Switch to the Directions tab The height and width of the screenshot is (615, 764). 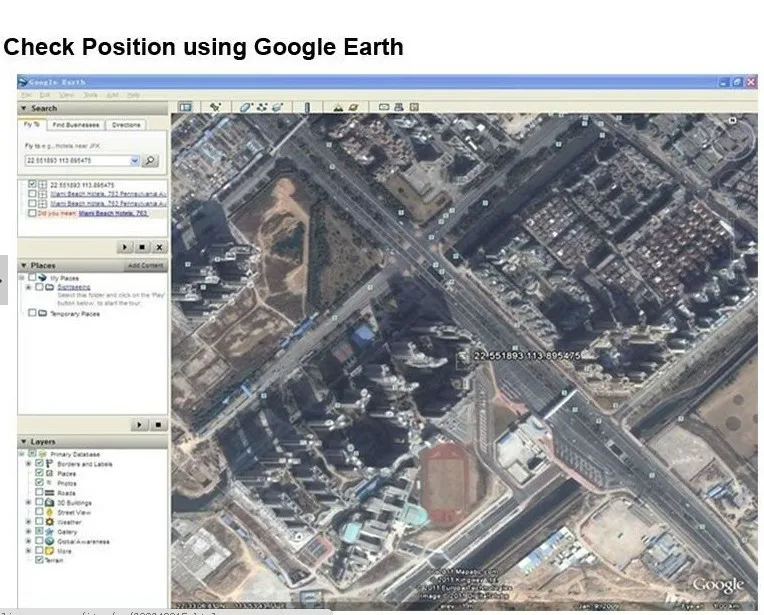coord(126,125)
